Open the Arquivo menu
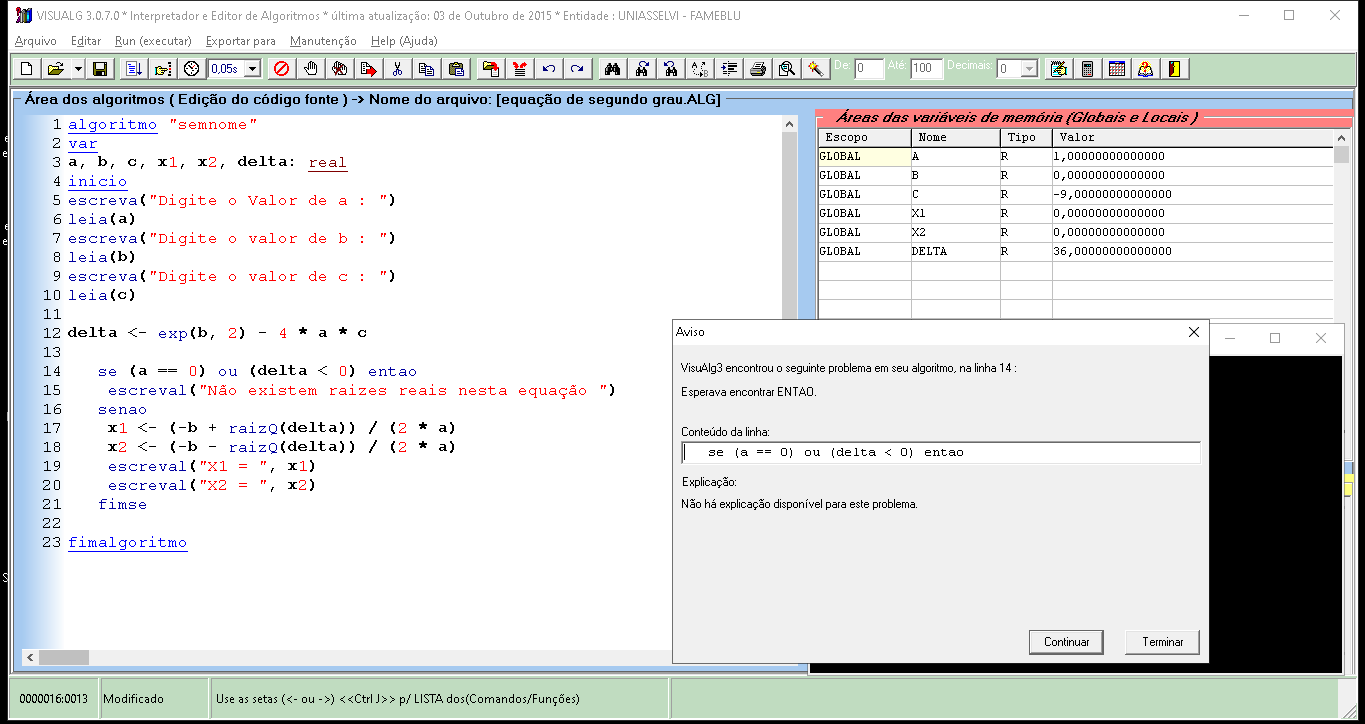Screen dimensions: 1365x724 pyautogui.click(x=36, y=41)
